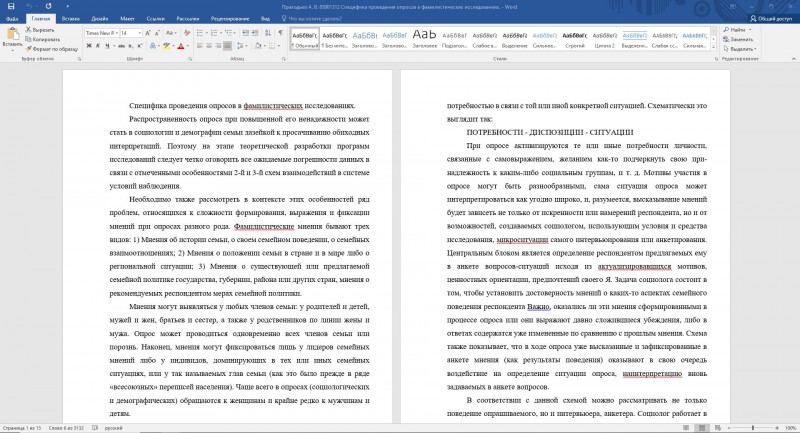Screen dimensions: 800x433
Task: Toggle italic formatting (К)
Action: pyautogui.click(x=98, y=46)
